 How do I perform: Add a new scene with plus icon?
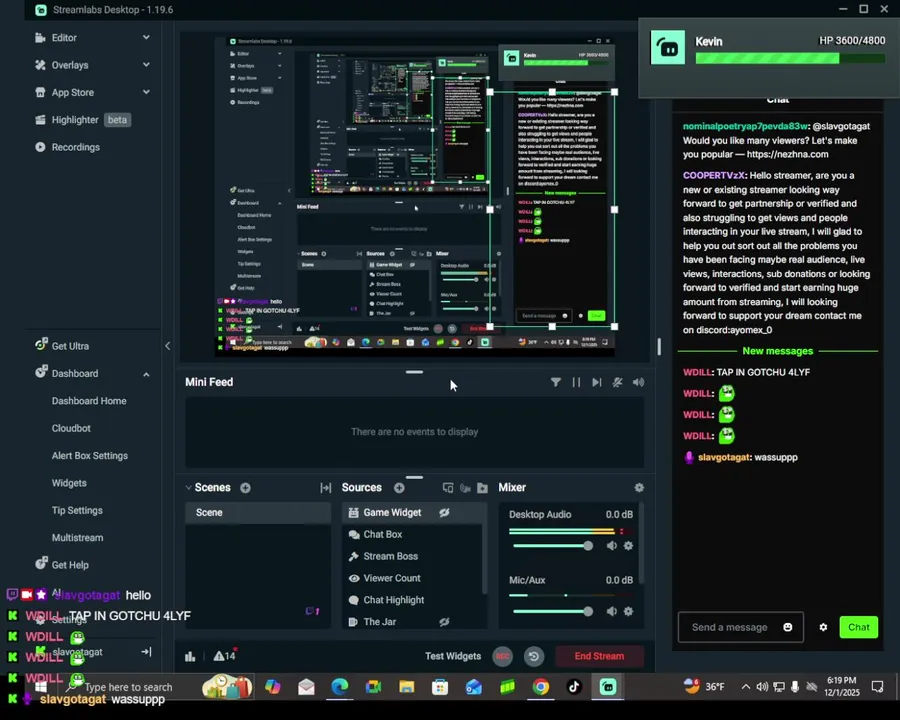(x=246, y=488)
